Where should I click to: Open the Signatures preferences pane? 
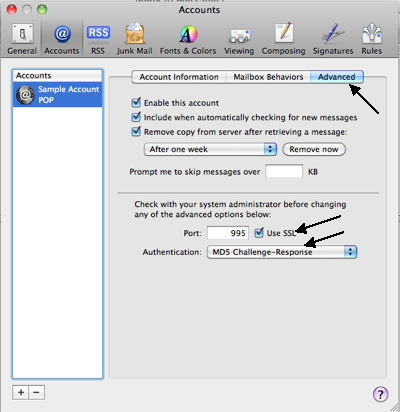[333, 39]
